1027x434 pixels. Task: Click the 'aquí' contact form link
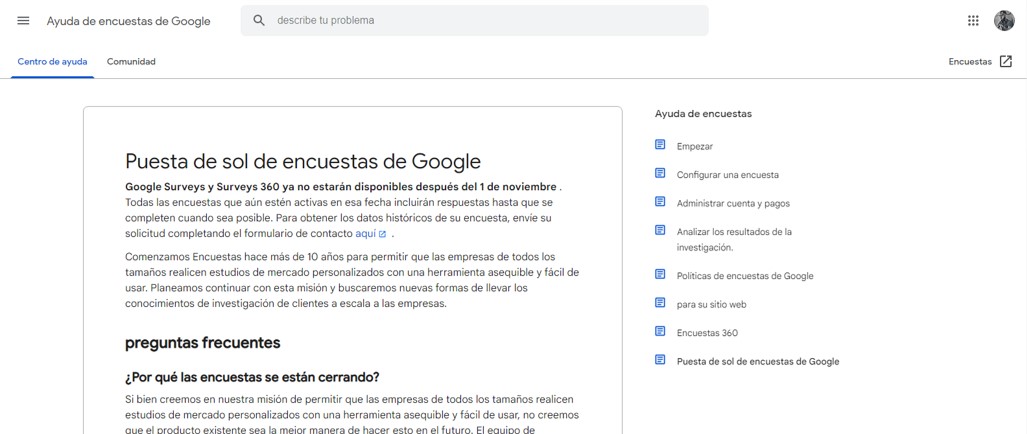pos(365,234)
